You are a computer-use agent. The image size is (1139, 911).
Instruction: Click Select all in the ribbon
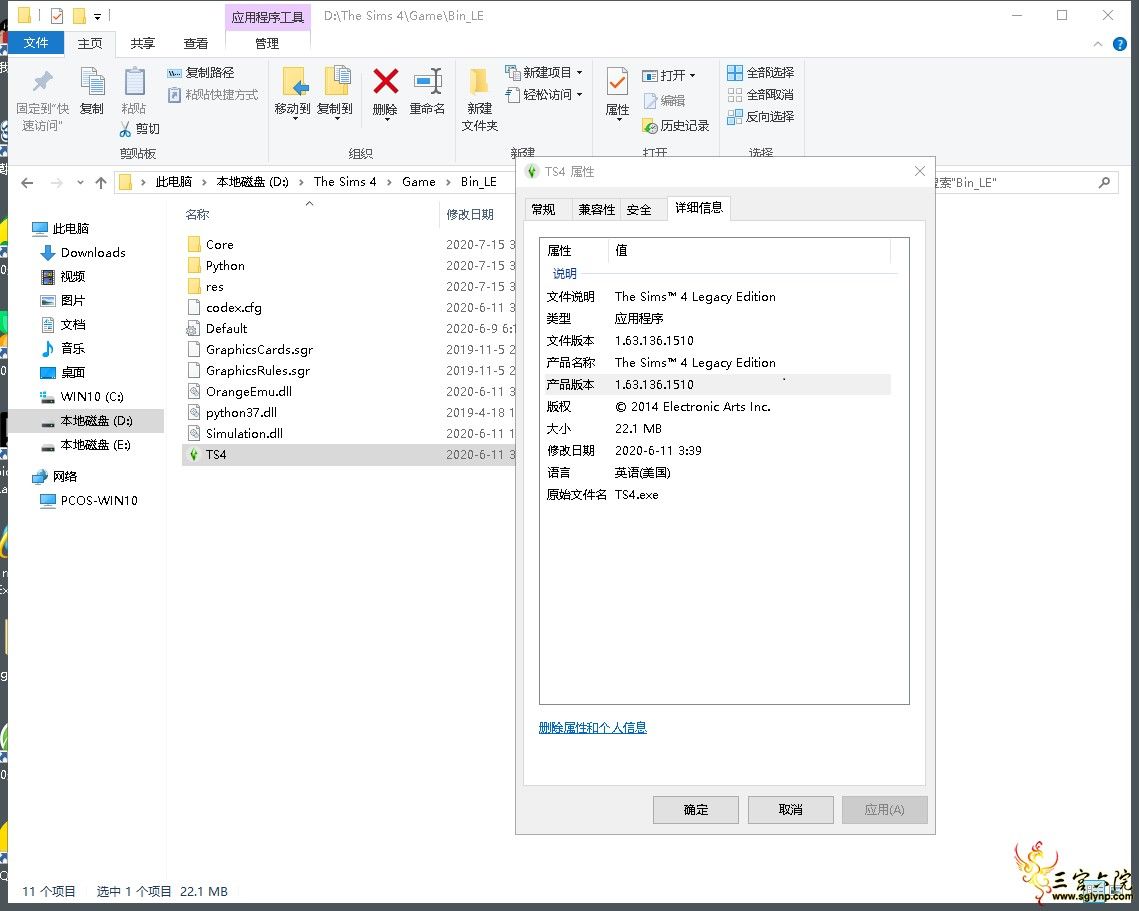(x=761, y=73)
